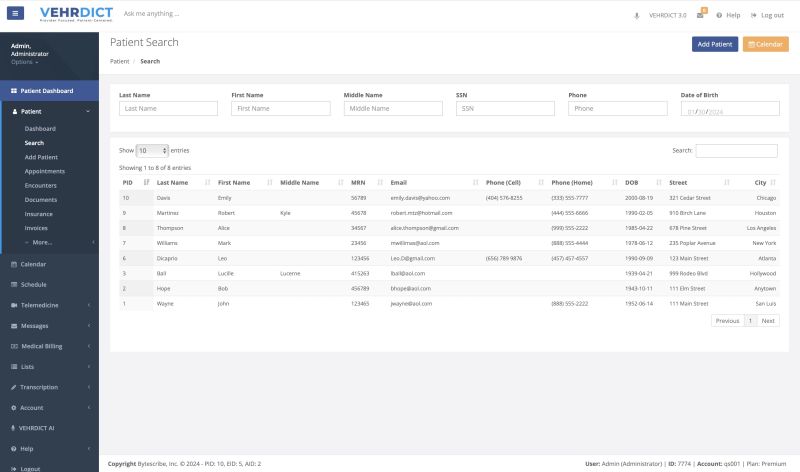Click the Telemedicine camera icon

pos(14,305)
